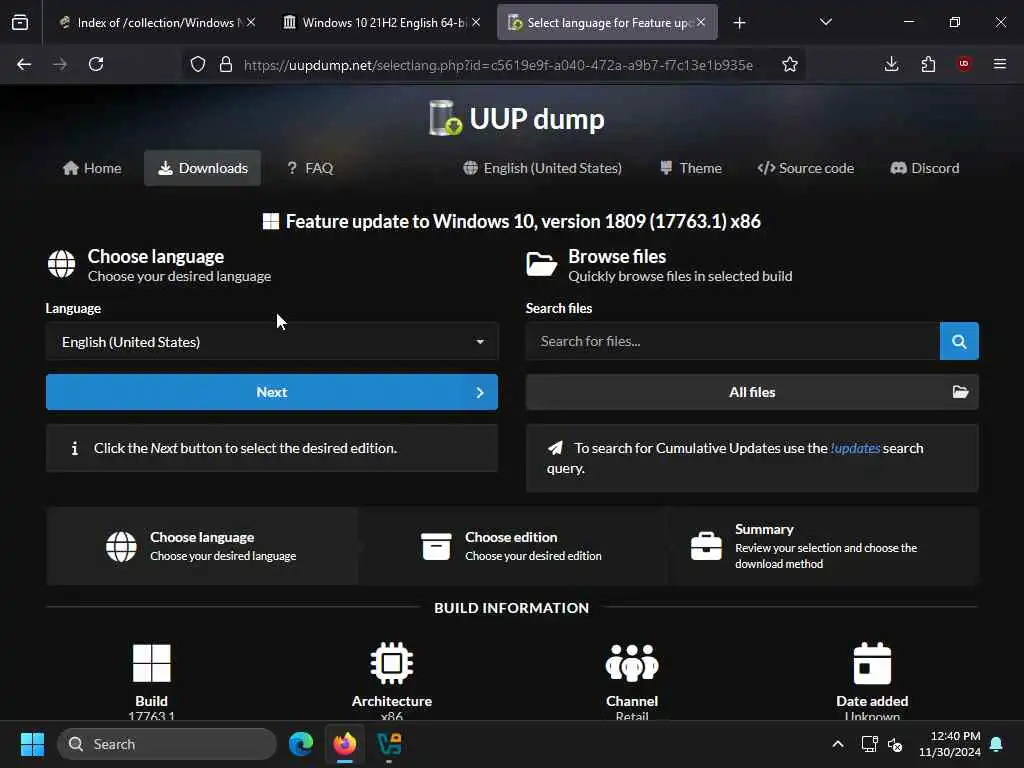
Task: Launch Microsoft Edge from taskbar
Action: tap(301, 744)
